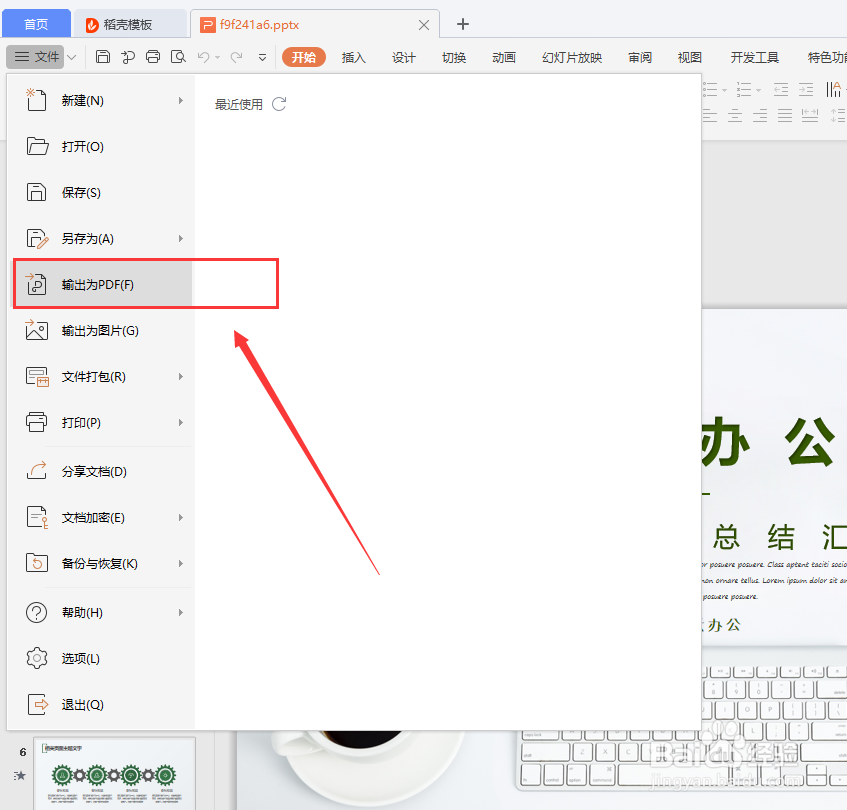847x810 pixels.
Task: Click the Undo icon
Action: click(x=204, y=57)
